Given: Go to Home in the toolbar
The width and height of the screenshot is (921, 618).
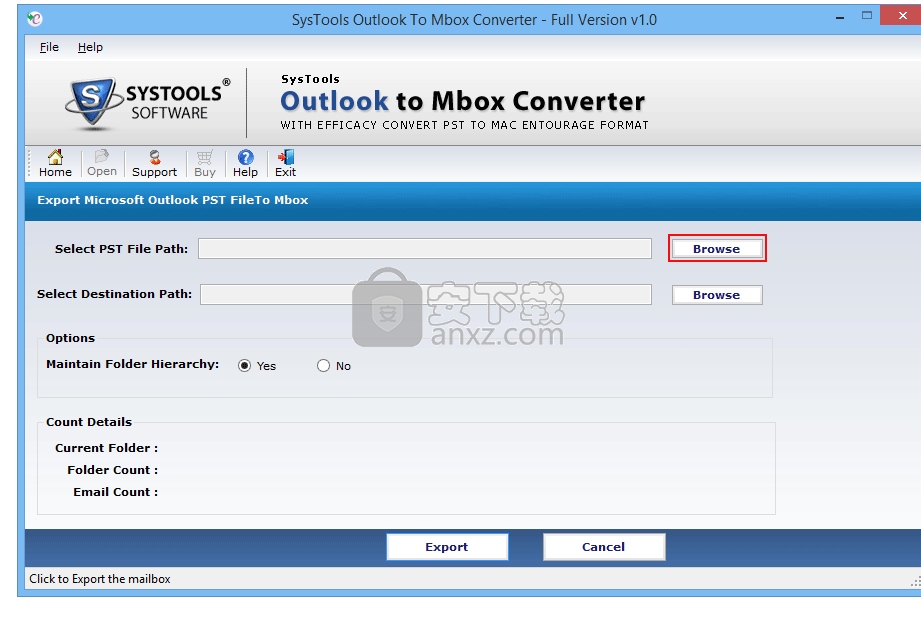Looking at the screenshot, I should click(55, 163).
